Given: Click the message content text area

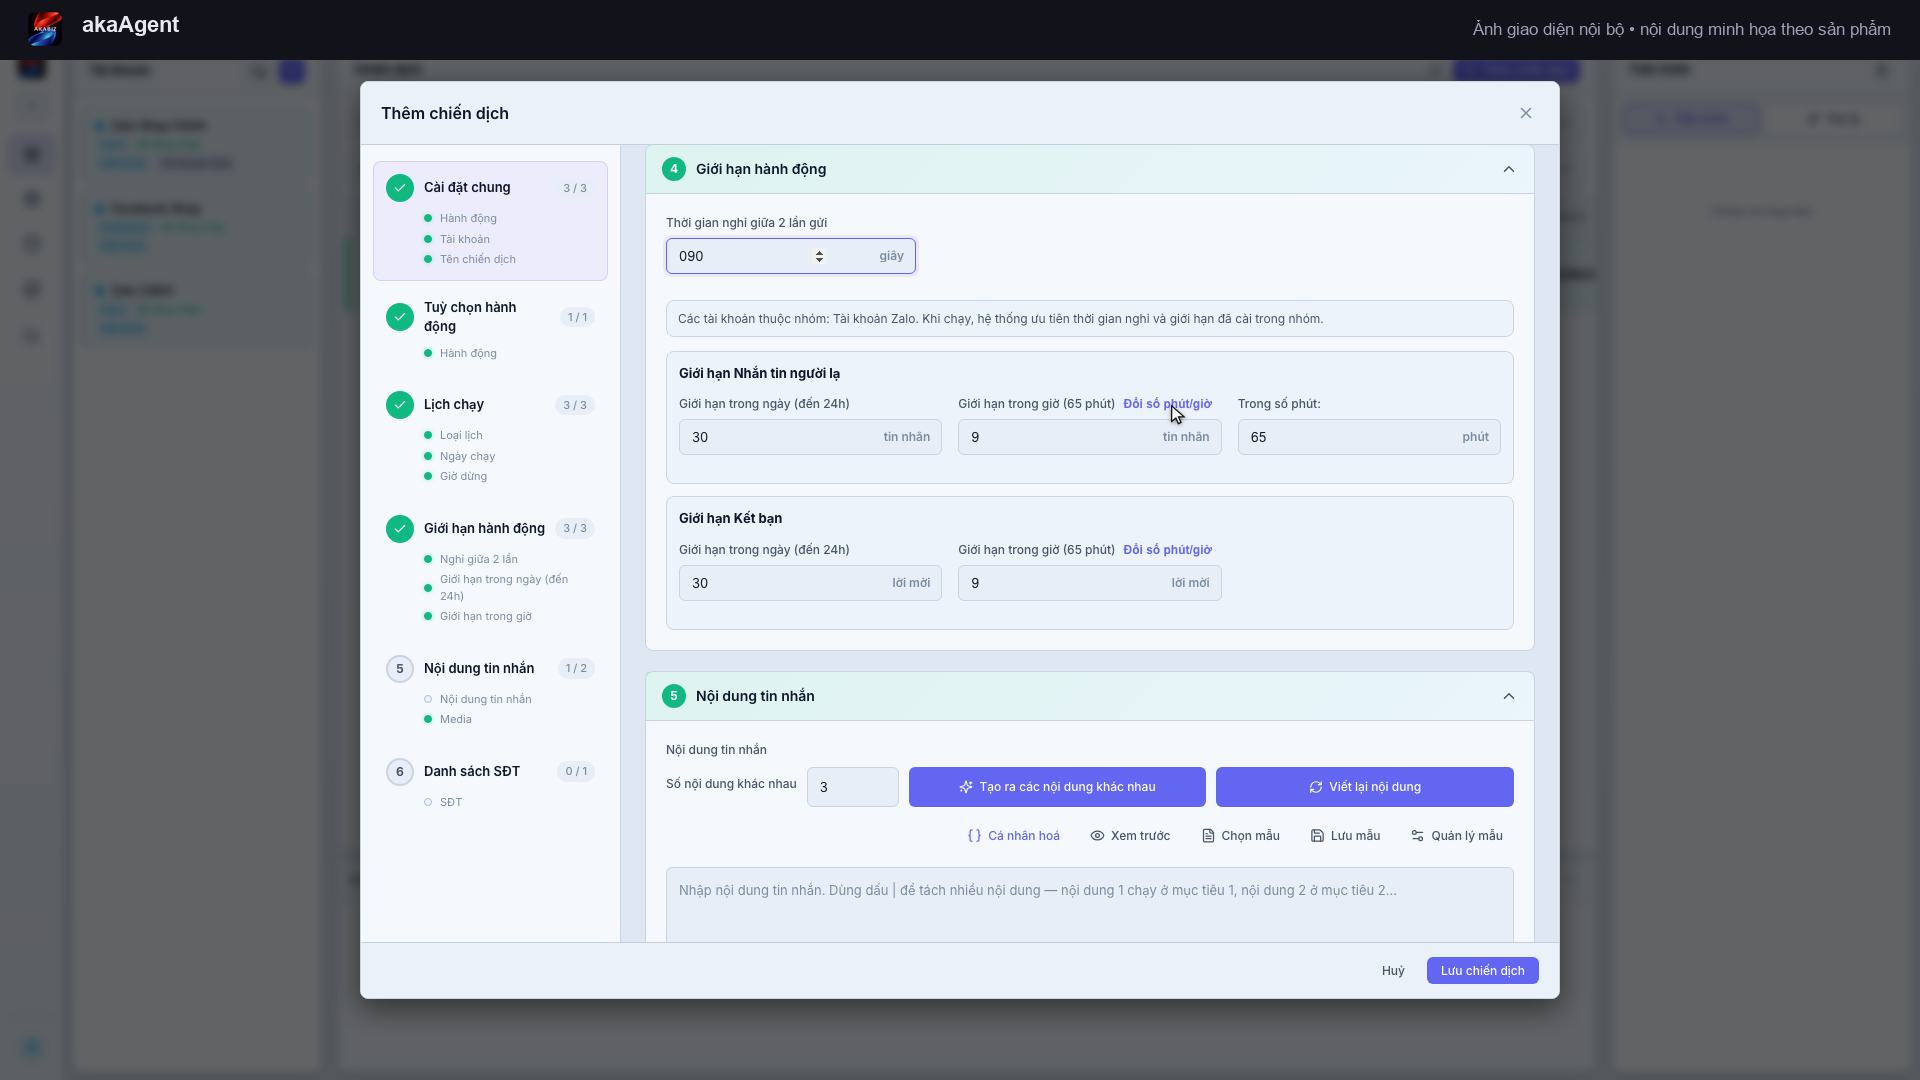Looking at the screenshot, I should 1090,904.
